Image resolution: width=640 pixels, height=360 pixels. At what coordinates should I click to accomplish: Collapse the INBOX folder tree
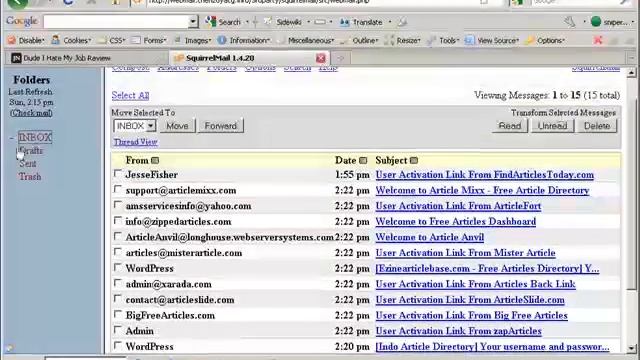click(x=11, y=138)
